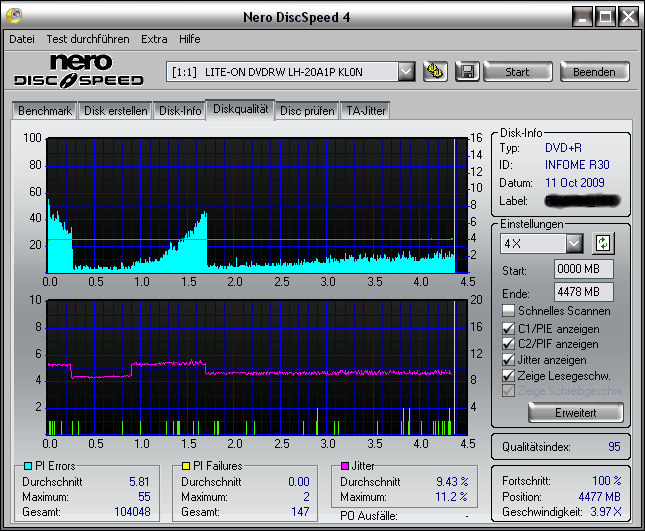
Task: Click the disabled Zeige Schreibgeschw. checkbox
Action: pos(508,391)
